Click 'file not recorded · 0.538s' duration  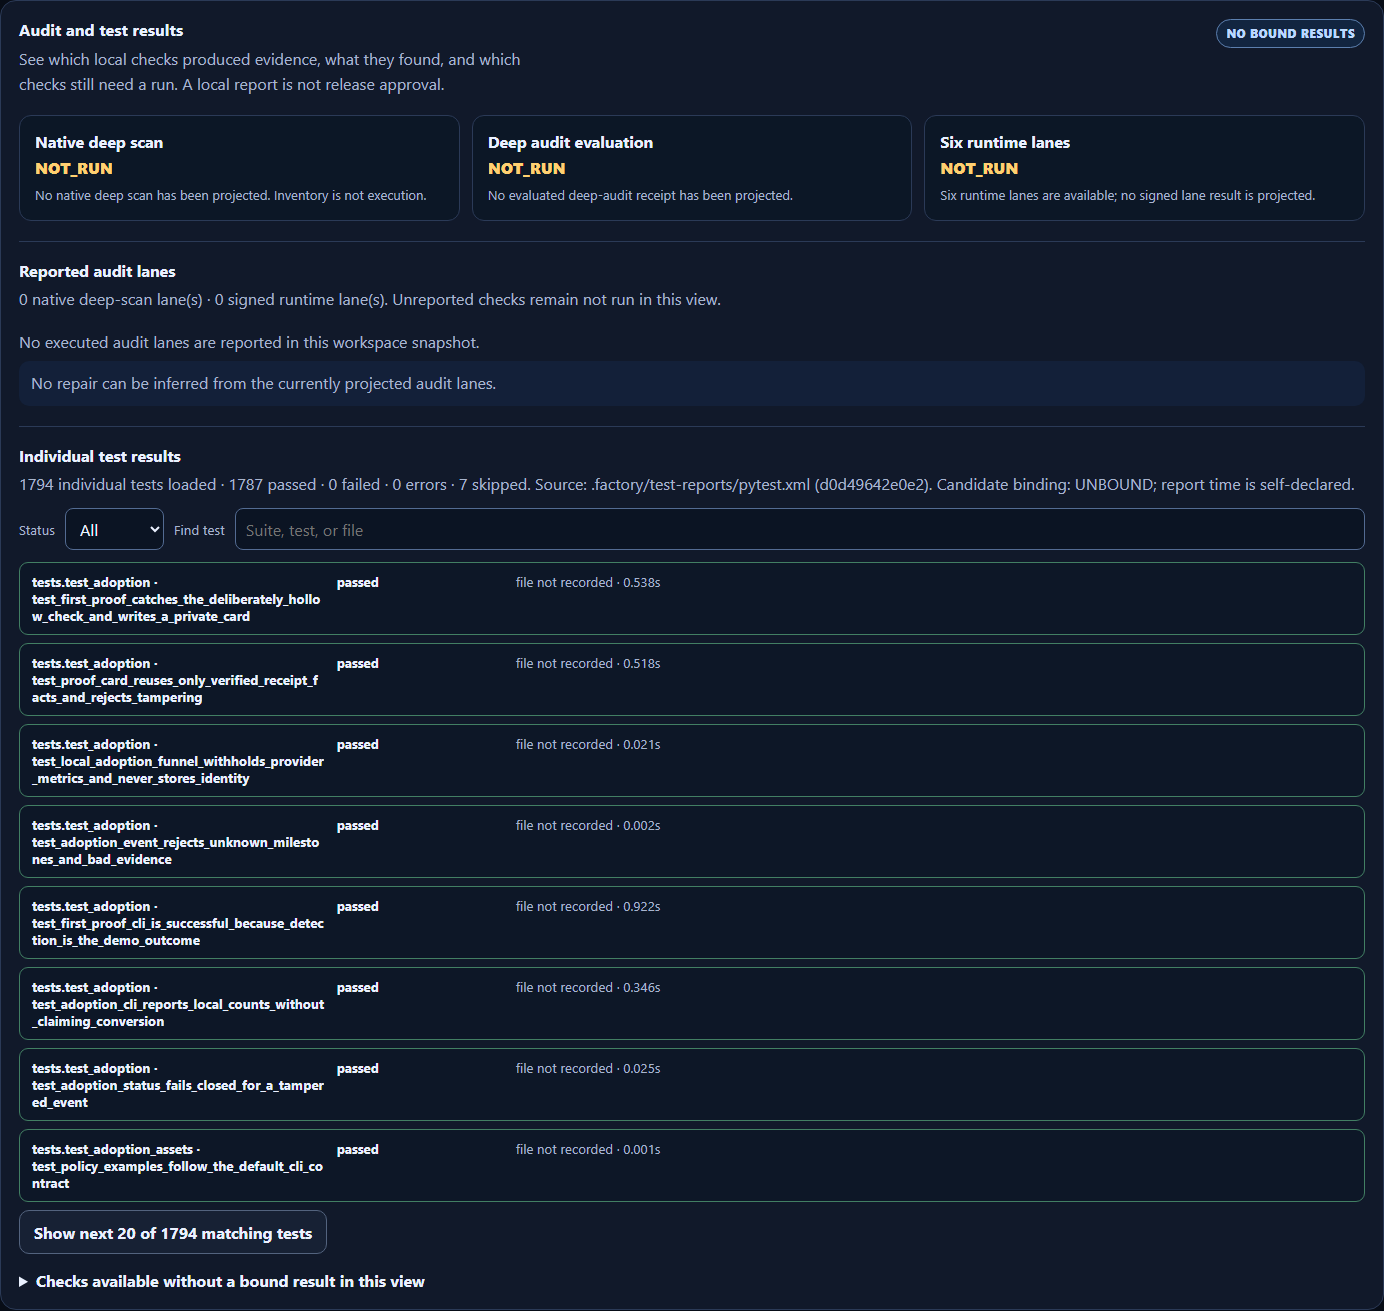point(588,582)
